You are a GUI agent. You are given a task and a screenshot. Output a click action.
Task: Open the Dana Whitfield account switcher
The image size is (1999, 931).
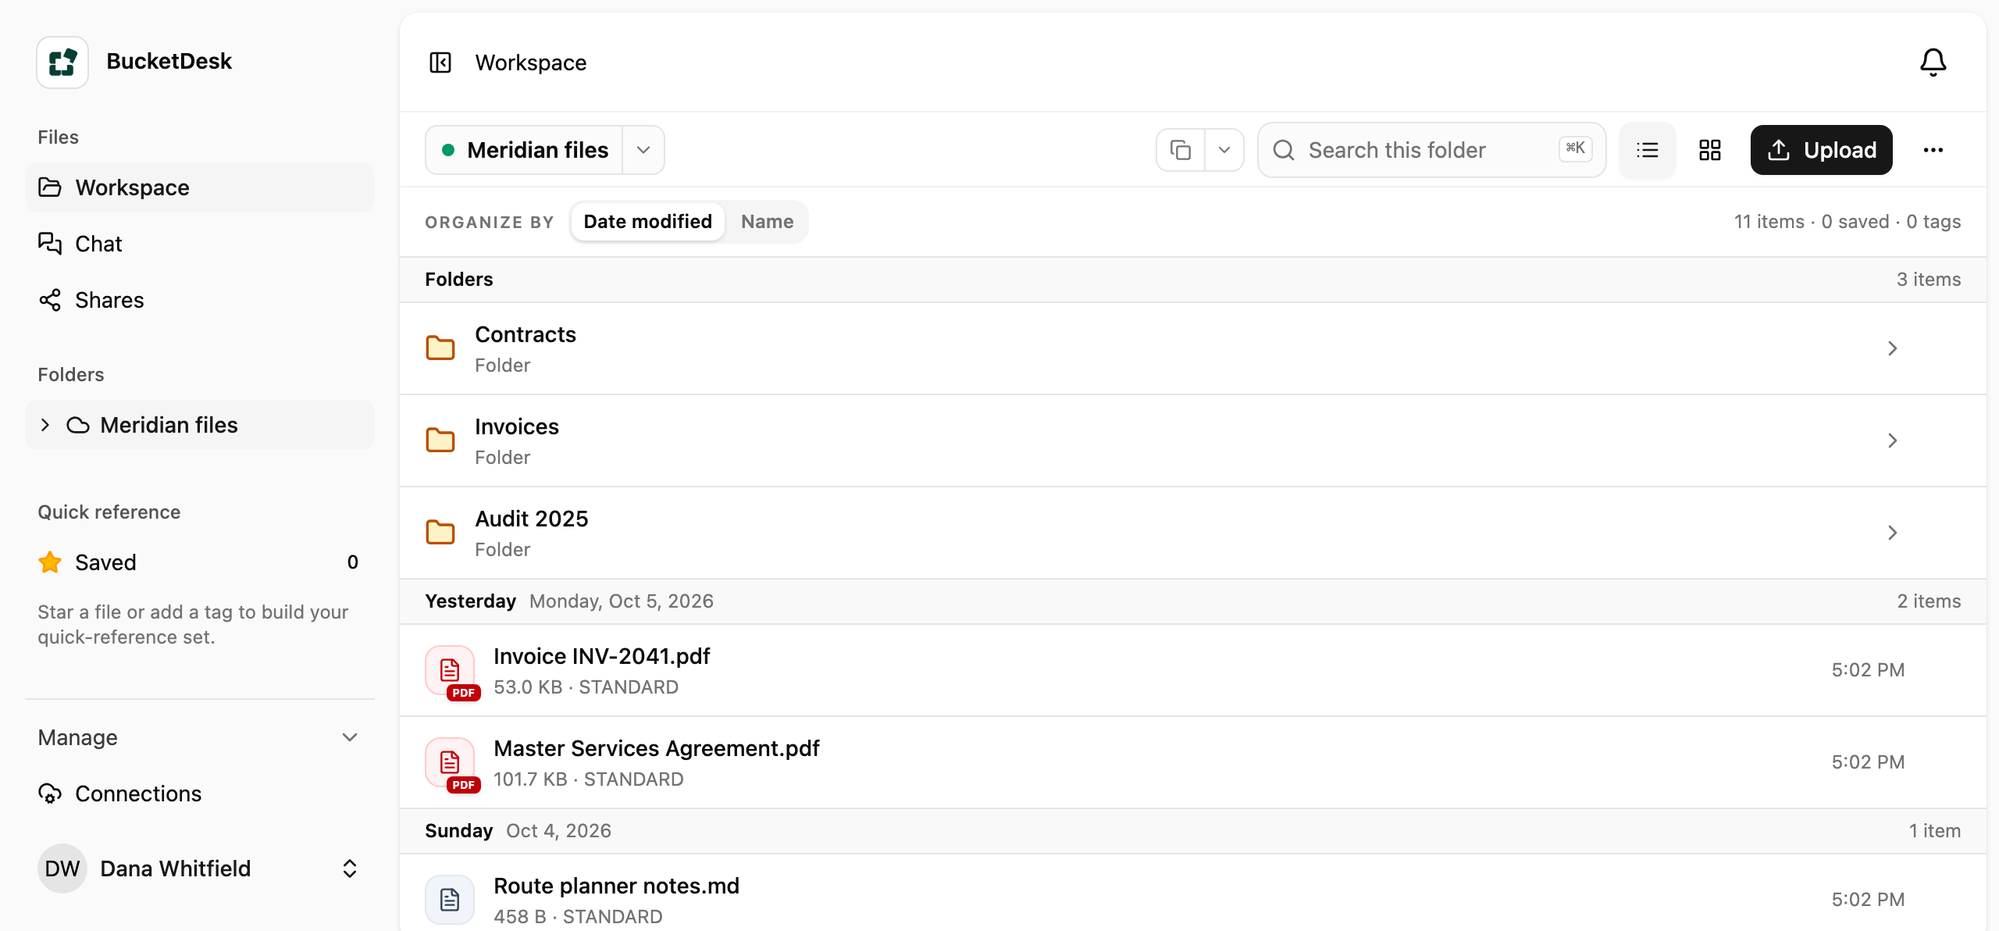pos(200,869)
